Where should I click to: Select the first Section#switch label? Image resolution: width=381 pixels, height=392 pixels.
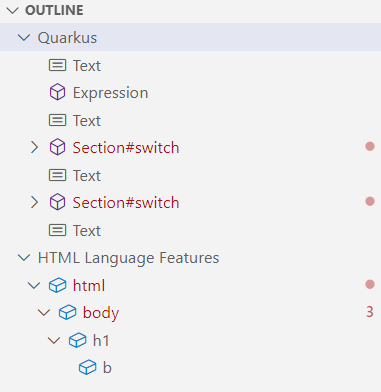[126, 148]
